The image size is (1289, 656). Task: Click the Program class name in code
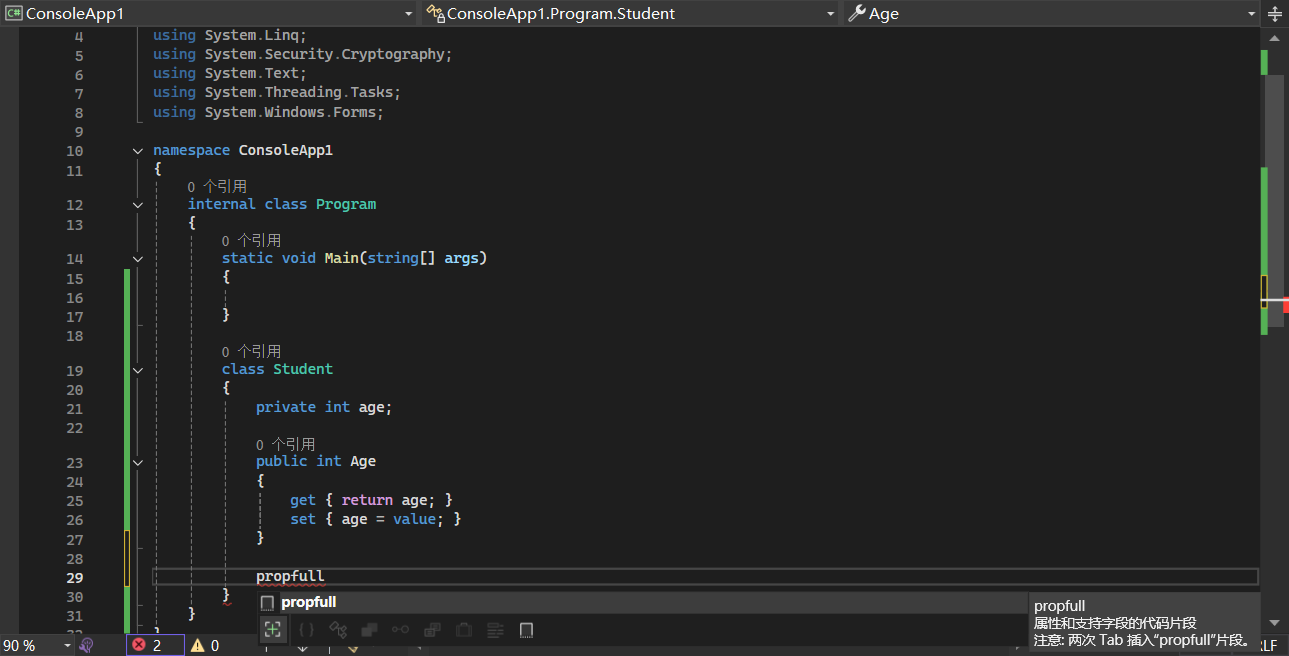346,204
